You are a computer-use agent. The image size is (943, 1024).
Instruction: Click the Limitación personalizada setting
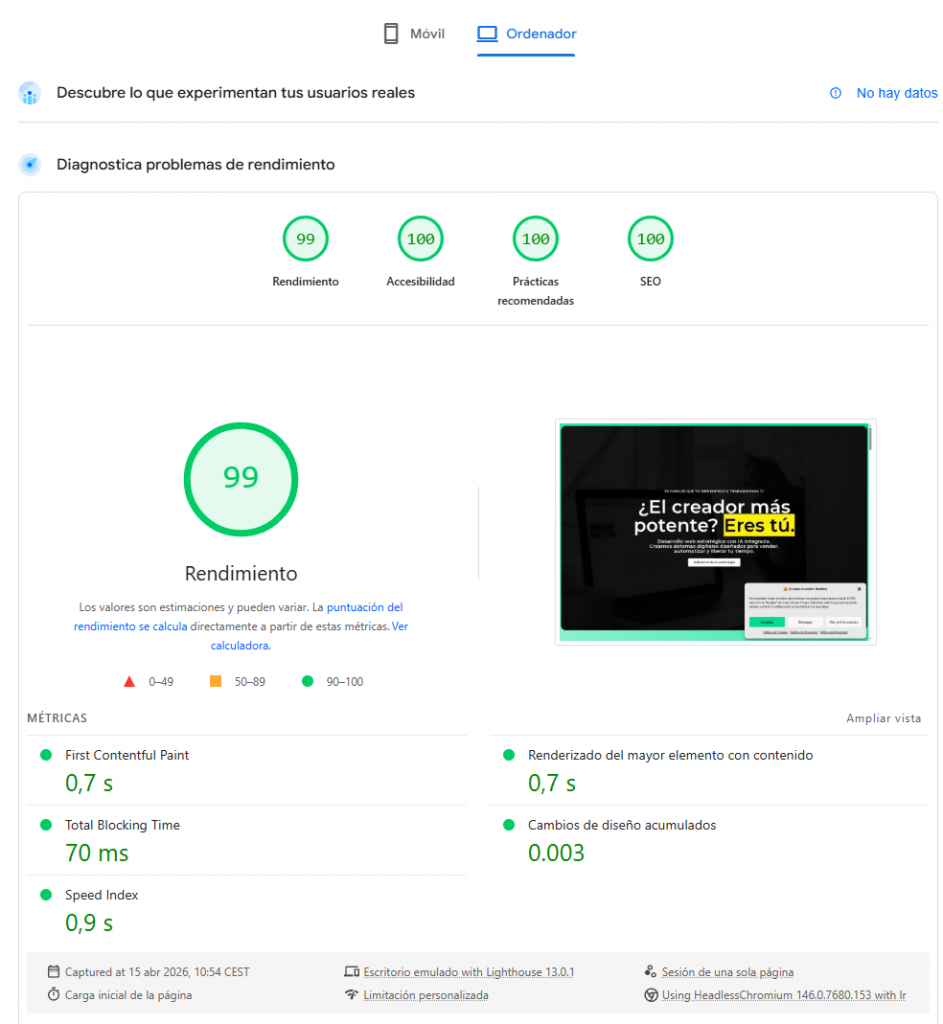(x=425, y=995)
